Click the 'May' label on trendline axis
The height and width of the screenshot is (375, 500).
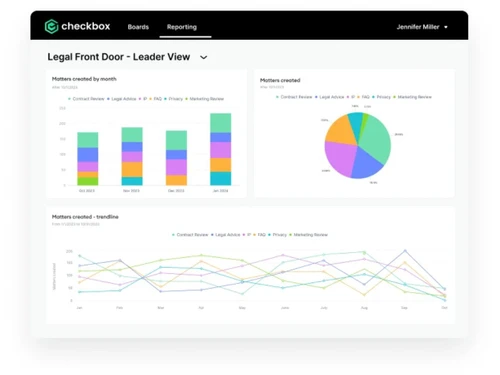[x=242, y=308]
